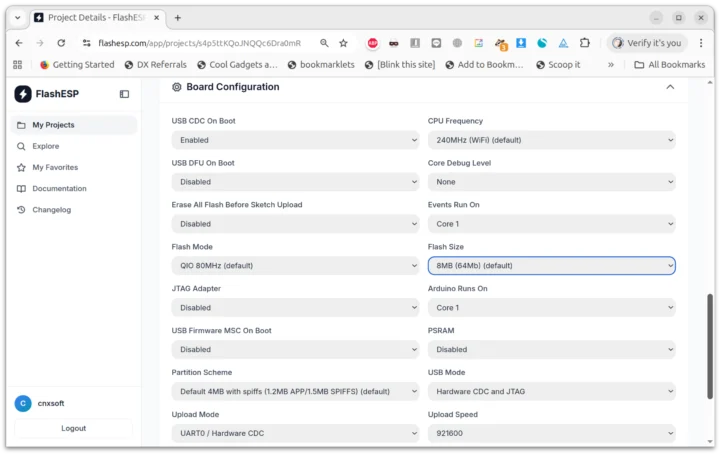Open the Partition Scheme dropdown
Image resolution: width=720 pixels, height=454 pixels.
tap(295, 391)
